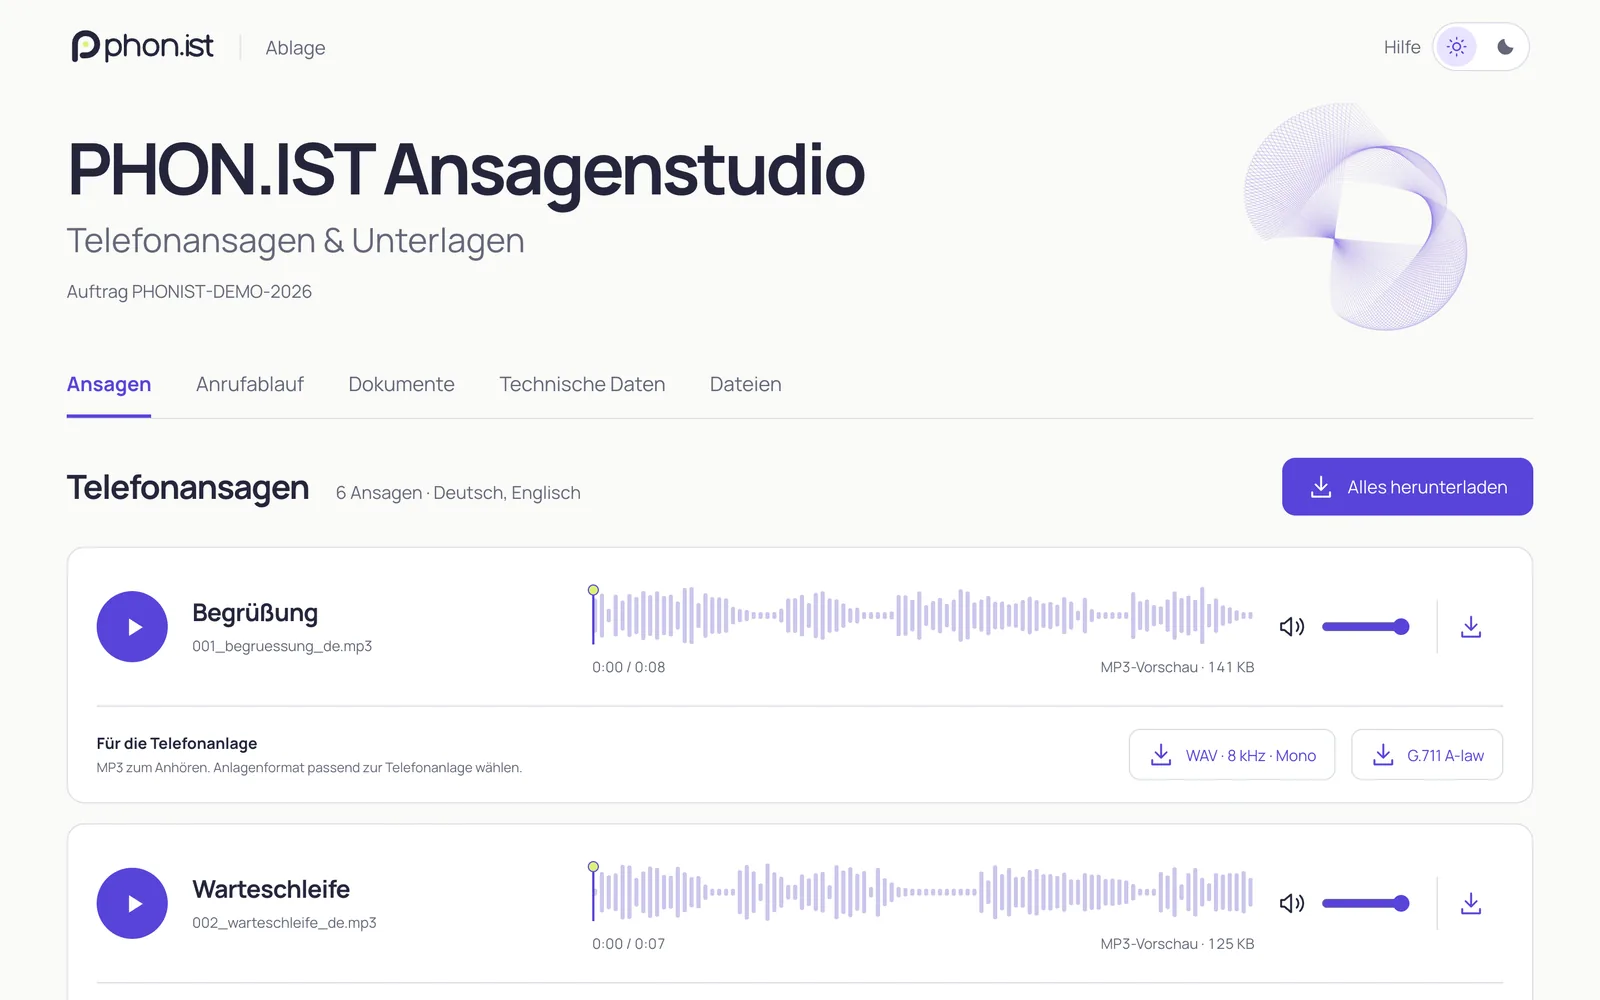Adjust the Begrüßung volume slider
Image resolution: width=1600 pixels, height=1000 pixels.
[1366, 627]
